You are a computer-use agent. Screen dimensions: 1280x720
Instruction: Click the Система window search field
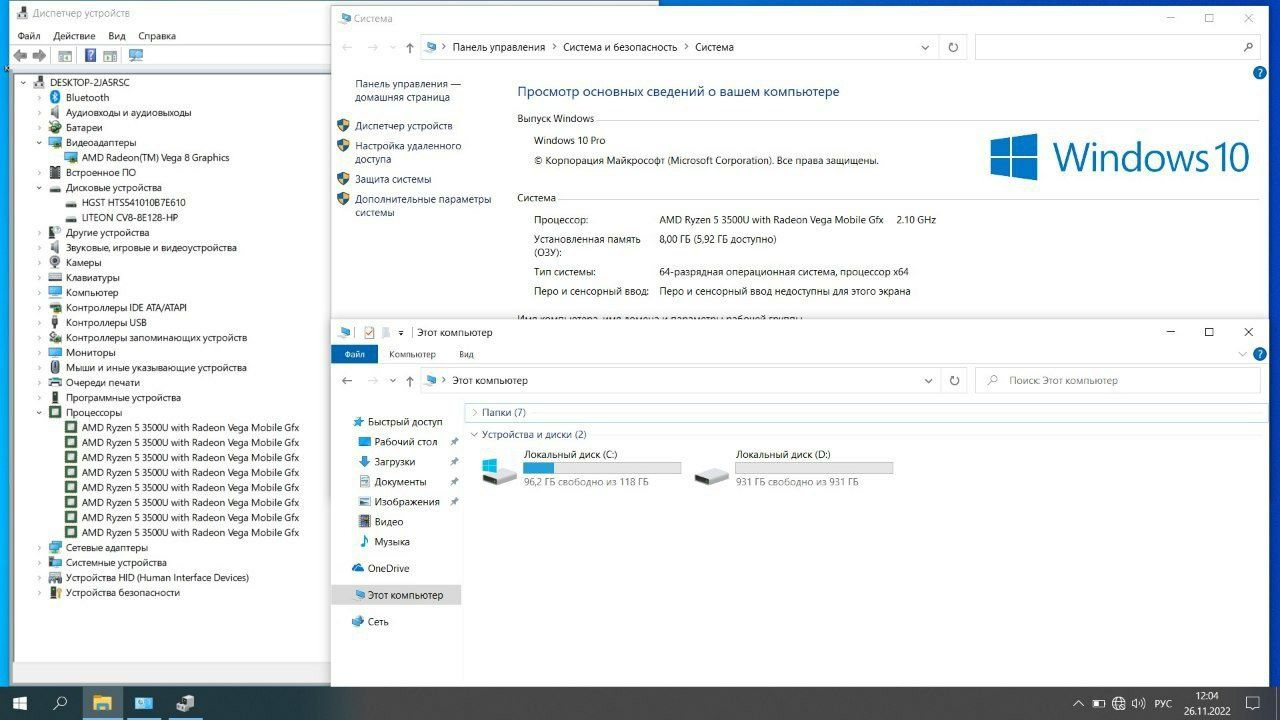tap(1117, 47)
